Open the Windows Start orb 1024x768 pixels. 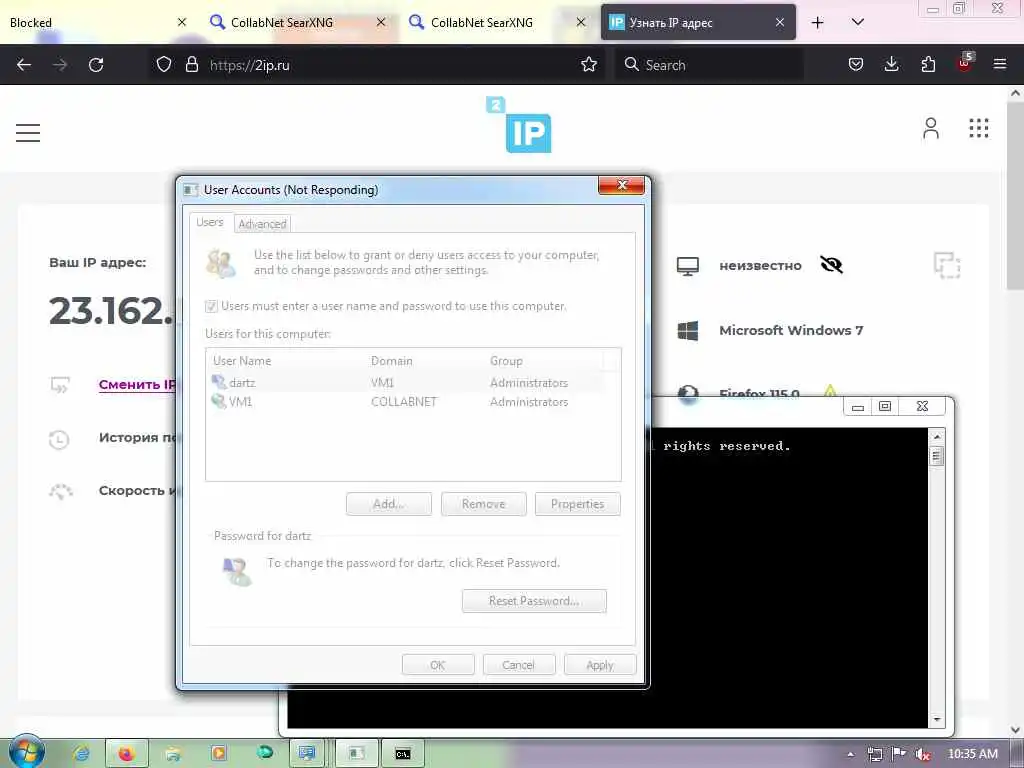[26, 752]
